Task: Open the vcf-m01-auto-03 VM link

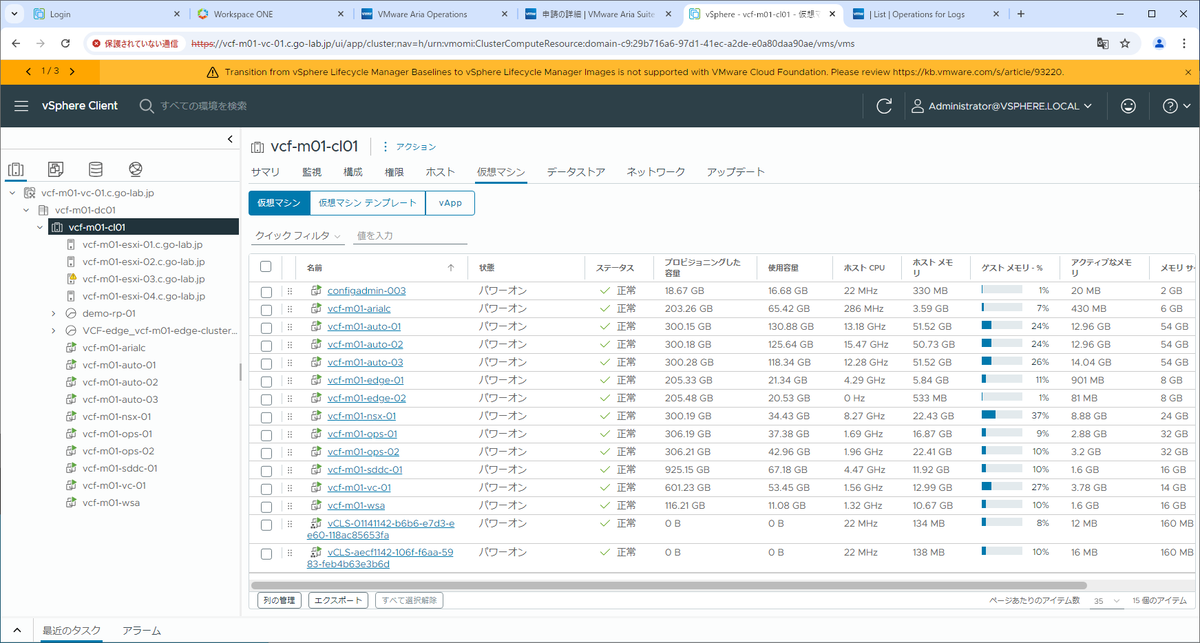Action: (365, 362)
